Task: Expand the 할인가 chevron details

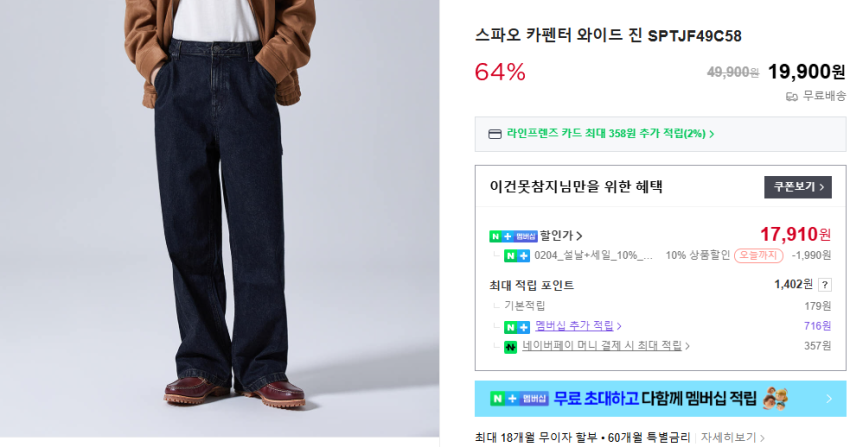Action: coord(579,236)
